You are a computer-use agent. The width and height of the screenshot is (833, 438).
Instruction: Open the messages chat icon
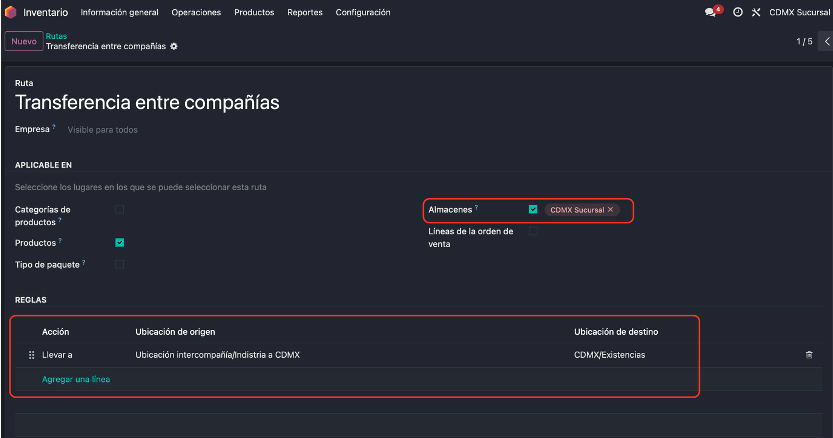[x=711, y=13]
